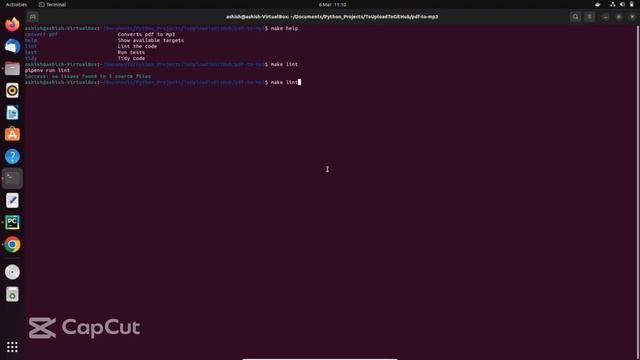Open Google Chrome from dock
The width and height of the screenshot is (640, 360).
[x=12, y=244]
